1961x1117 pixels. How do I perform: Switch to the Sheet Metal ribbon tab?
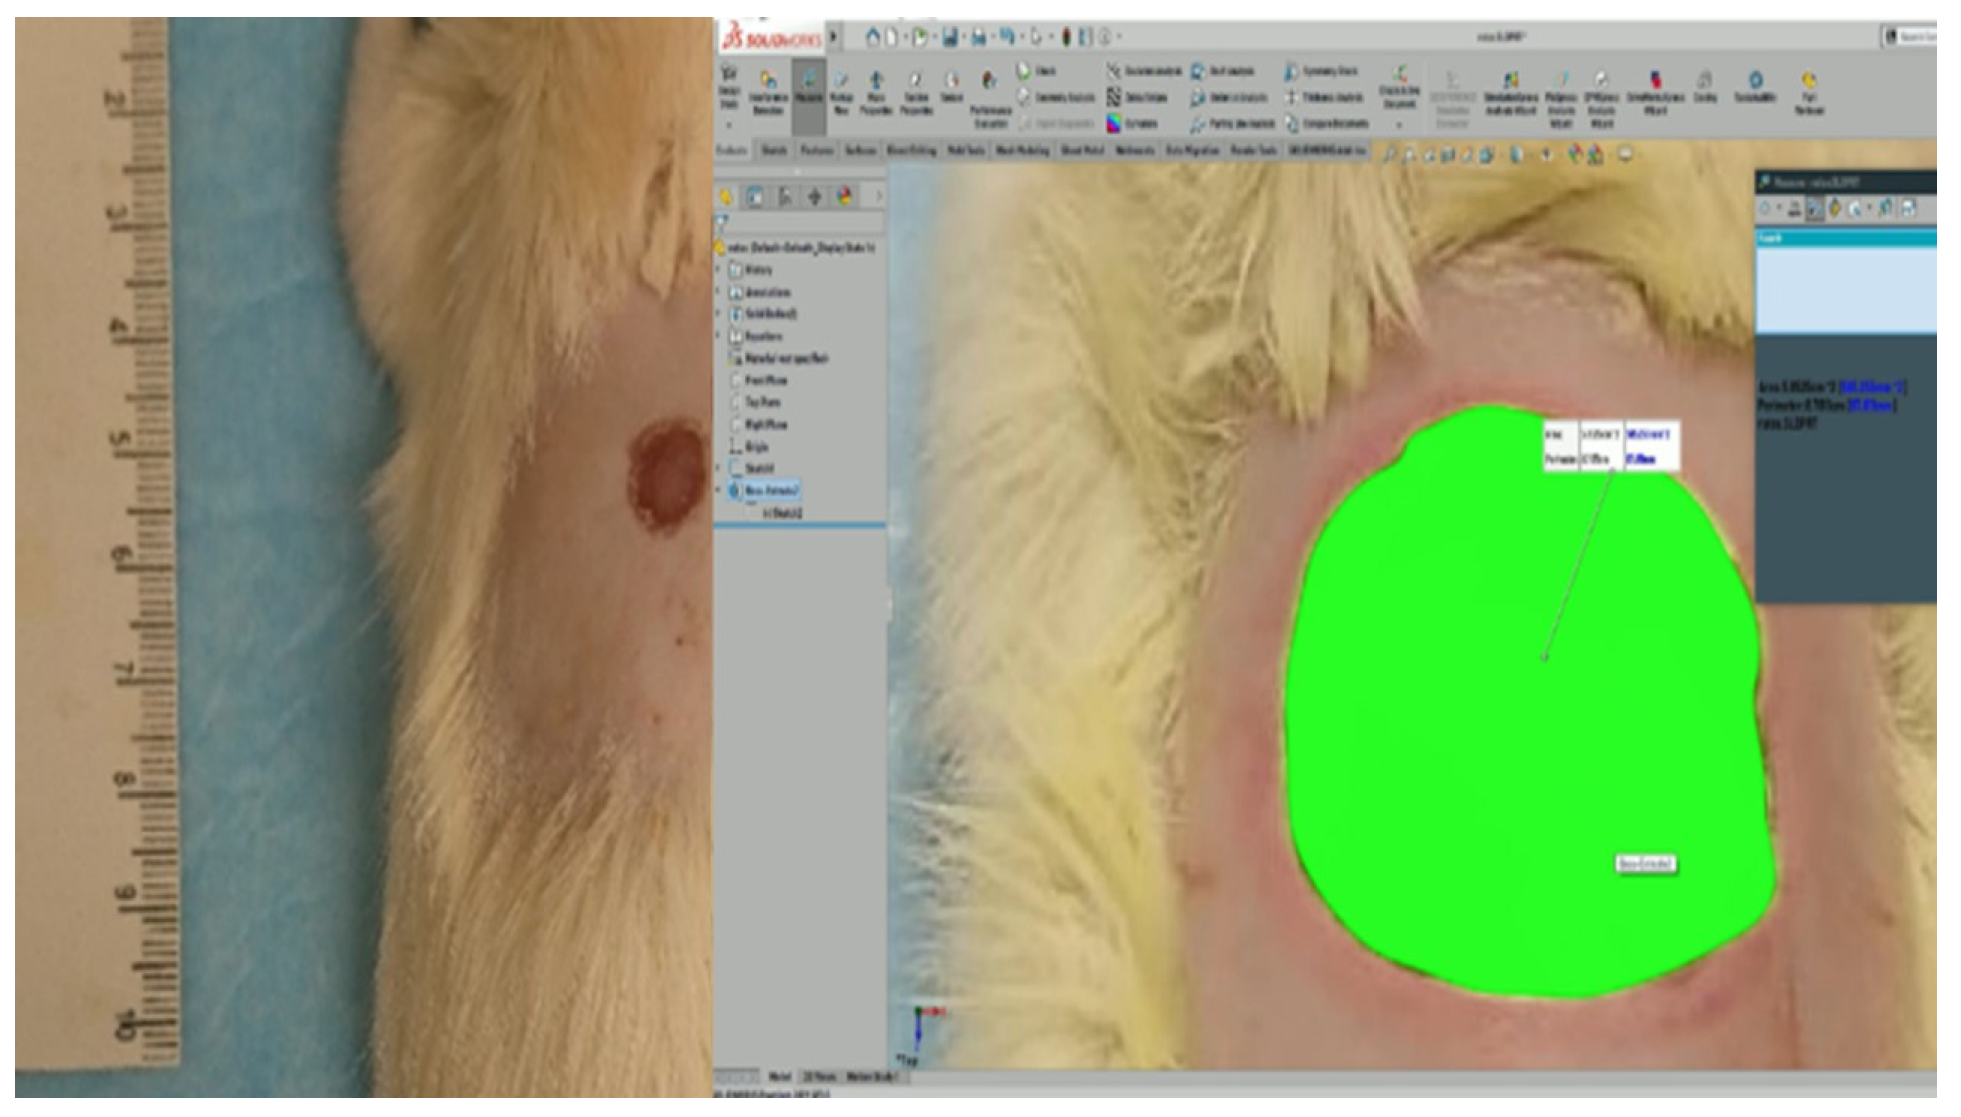pyautogui.click(x=1081, y=151)
